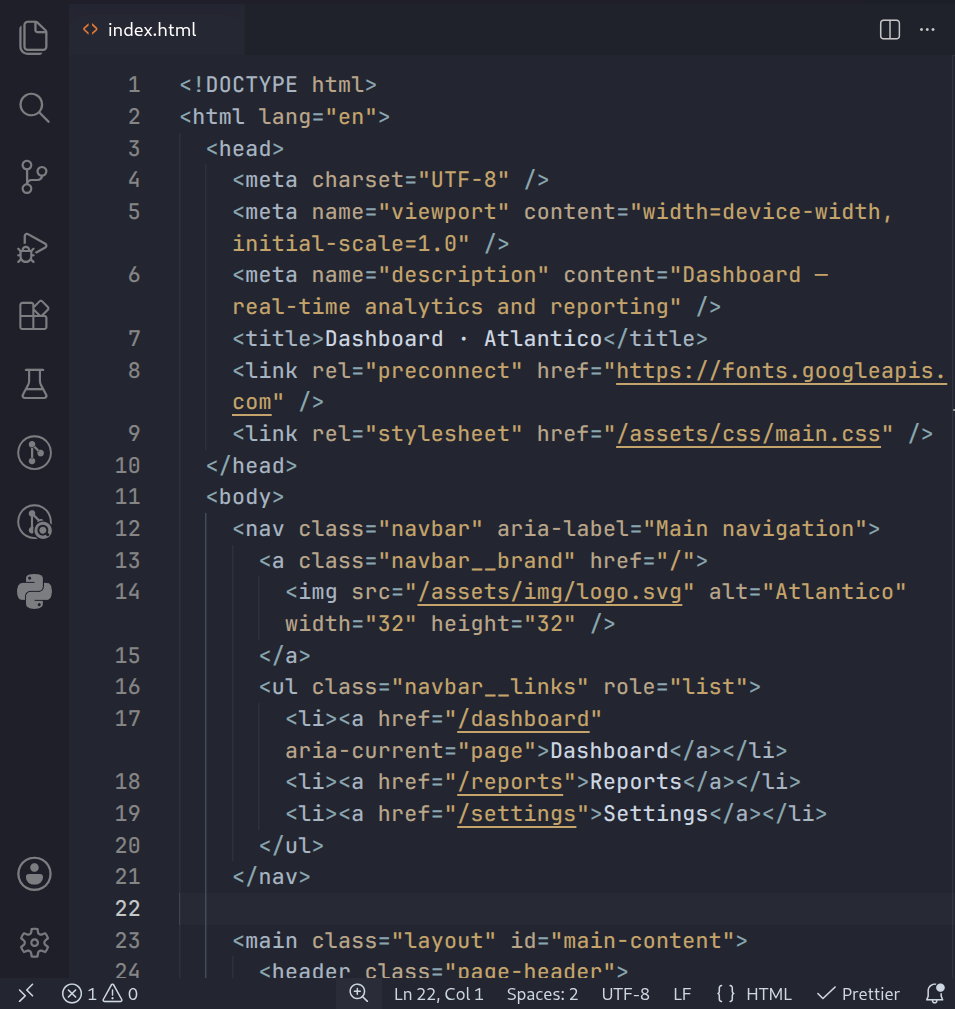Open the Python extension view
The image size is (955, 1009).
tap(34, 591)
